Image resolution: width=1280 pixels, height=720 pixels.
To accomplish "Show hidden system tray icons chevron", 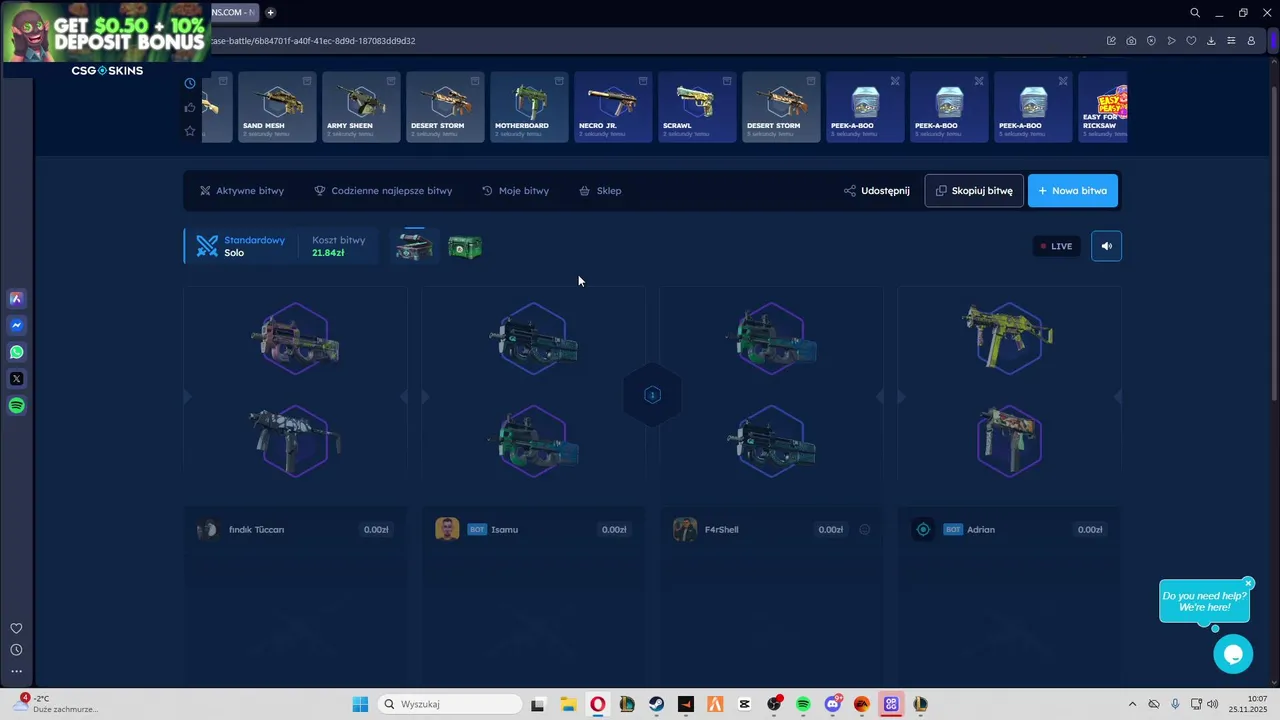I will 1132,704.
